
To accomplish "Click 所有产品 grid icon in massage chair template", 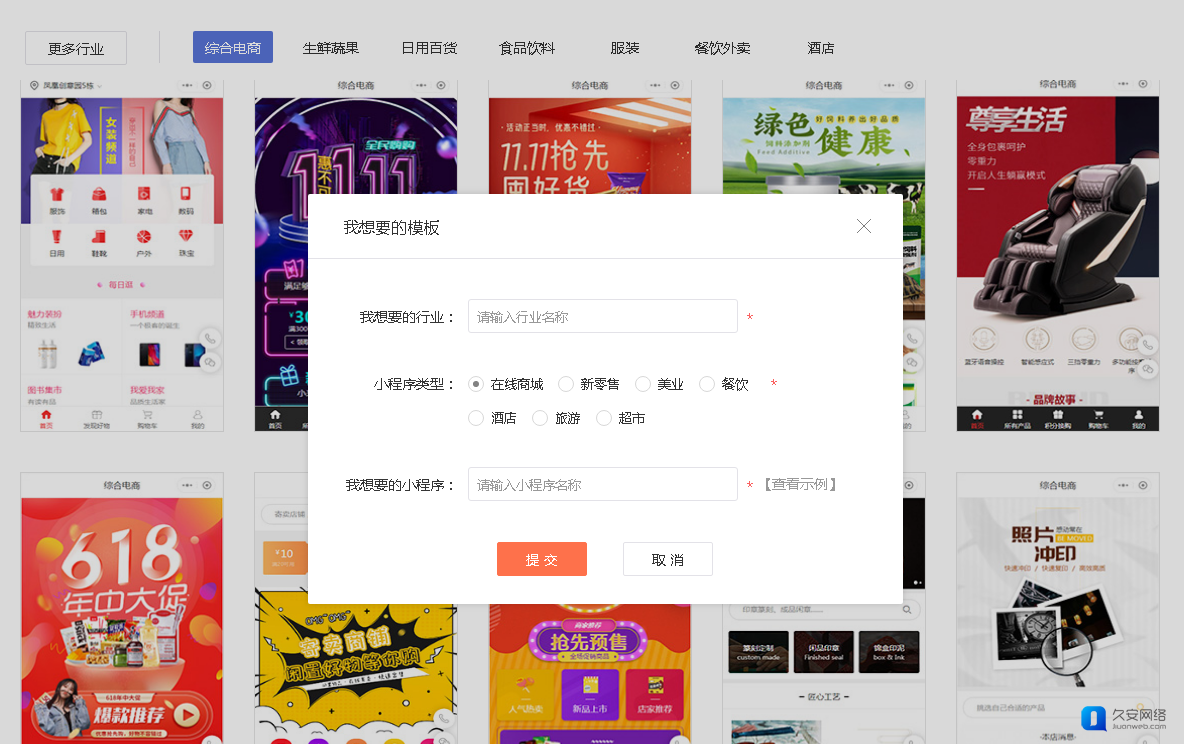I will pyautogui.click(x=1017, y=416).
